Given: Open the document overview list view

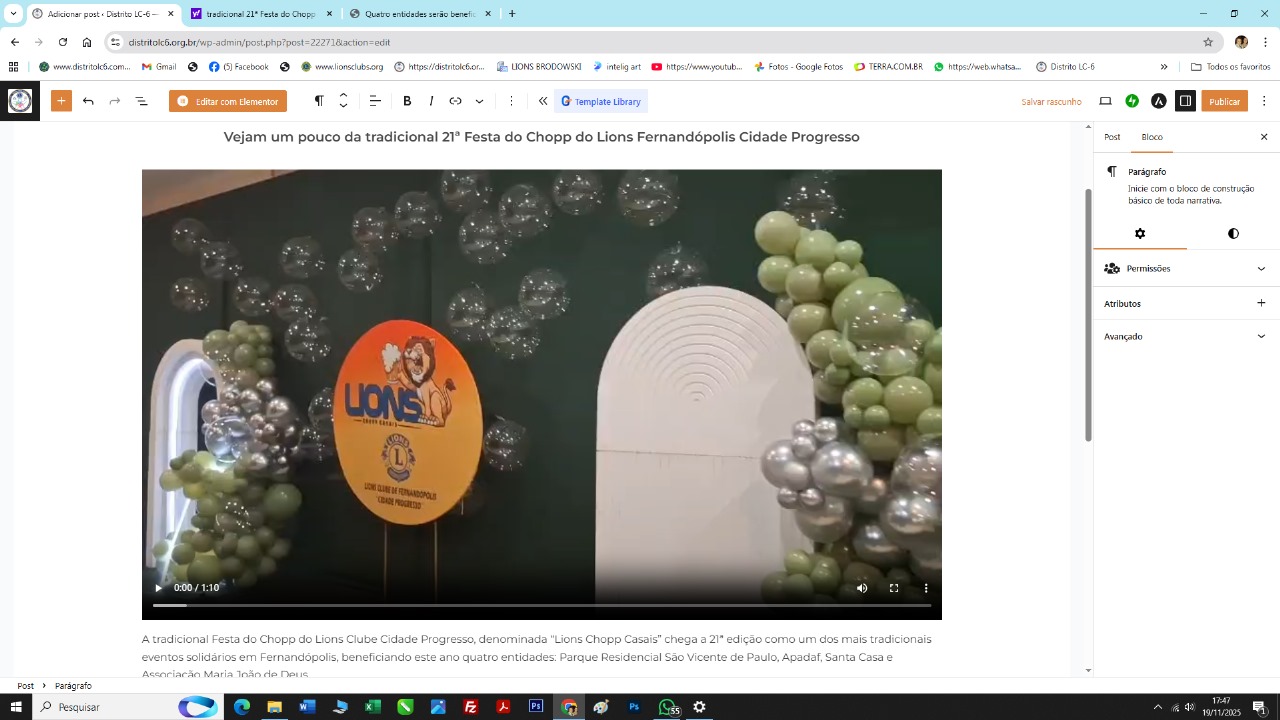Looking at the screenshot, I should (141, 101).
